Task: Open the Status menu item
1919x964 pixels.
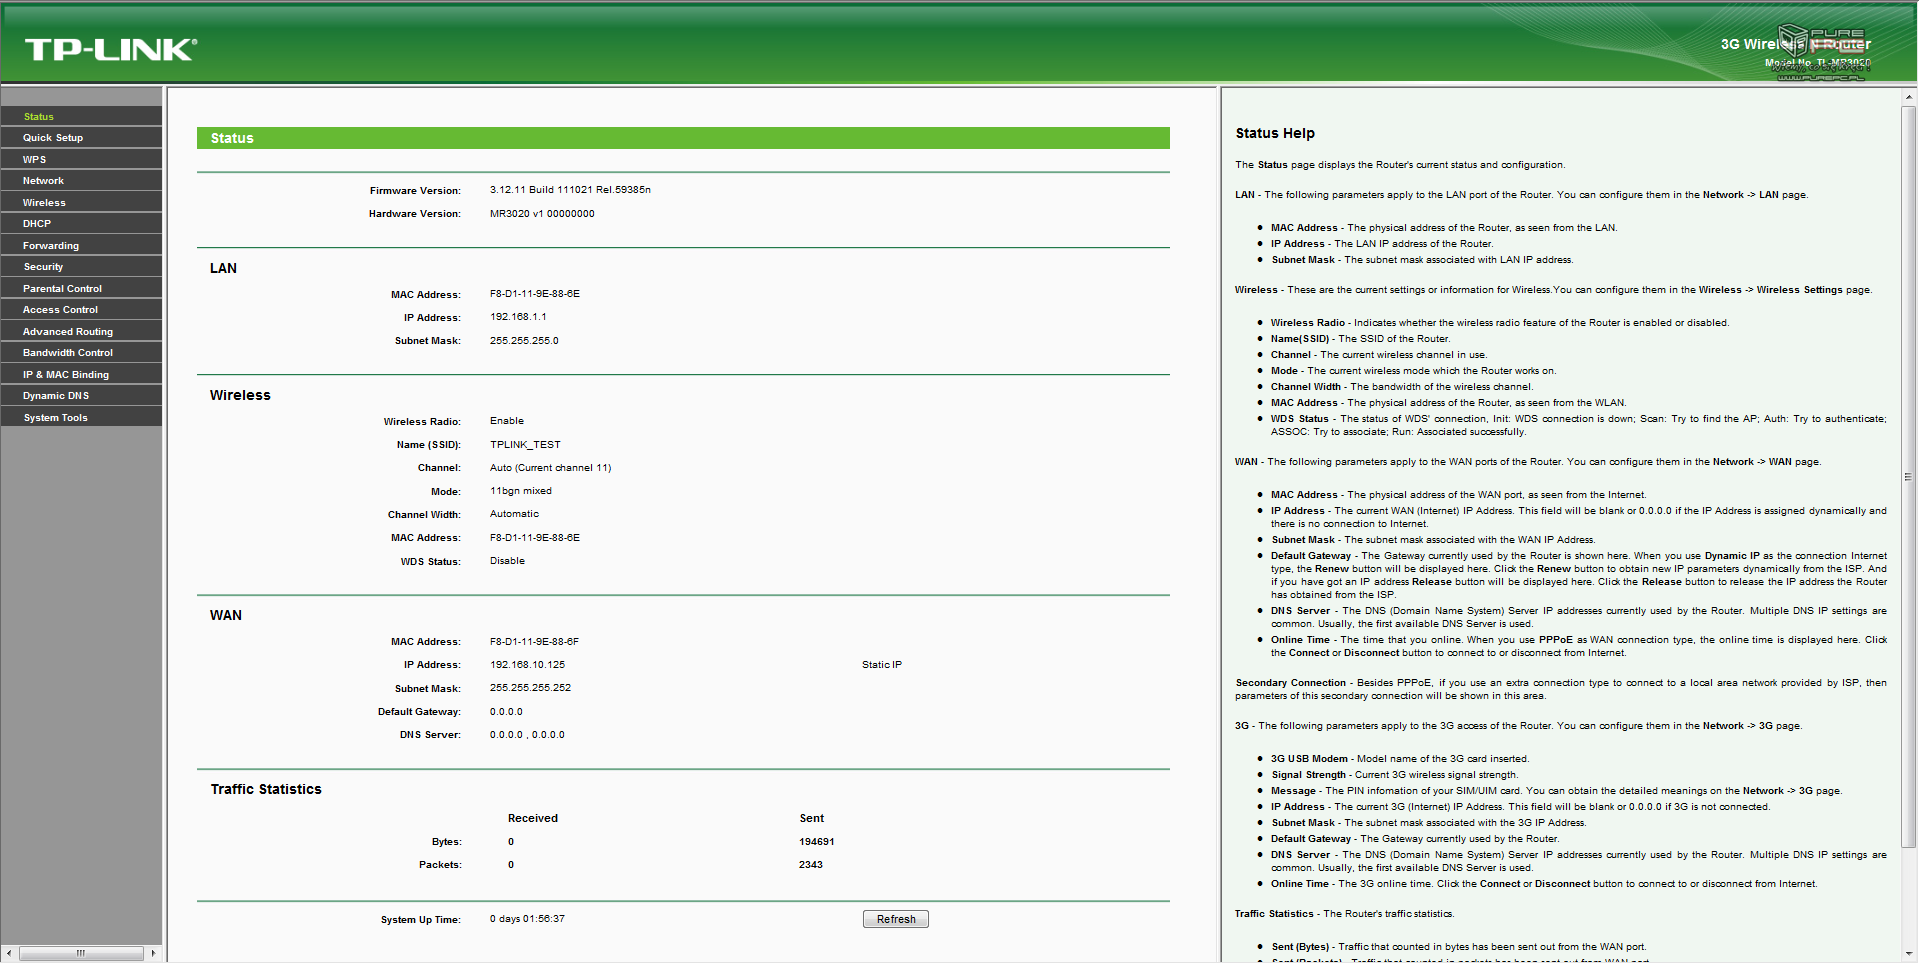Action: pyautogui.click(x=39, y=117)
